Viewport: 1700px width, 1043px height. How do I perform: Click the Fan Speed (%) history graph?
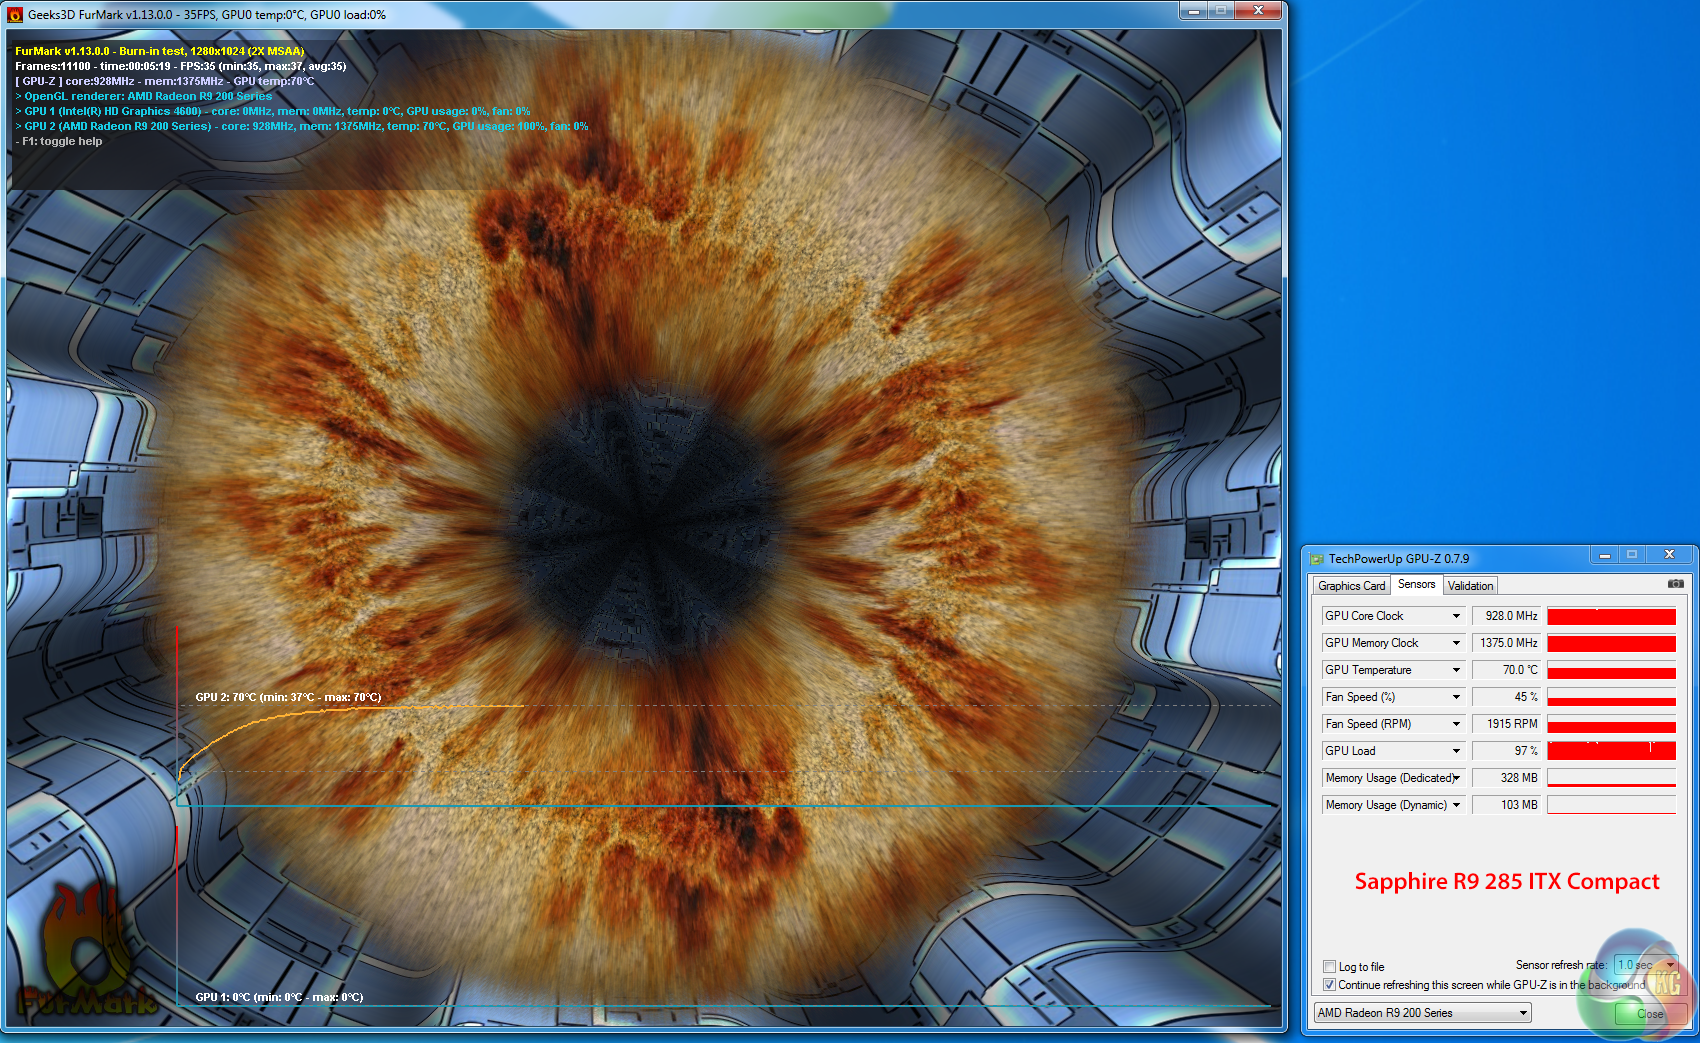(x=1611, y=697)
